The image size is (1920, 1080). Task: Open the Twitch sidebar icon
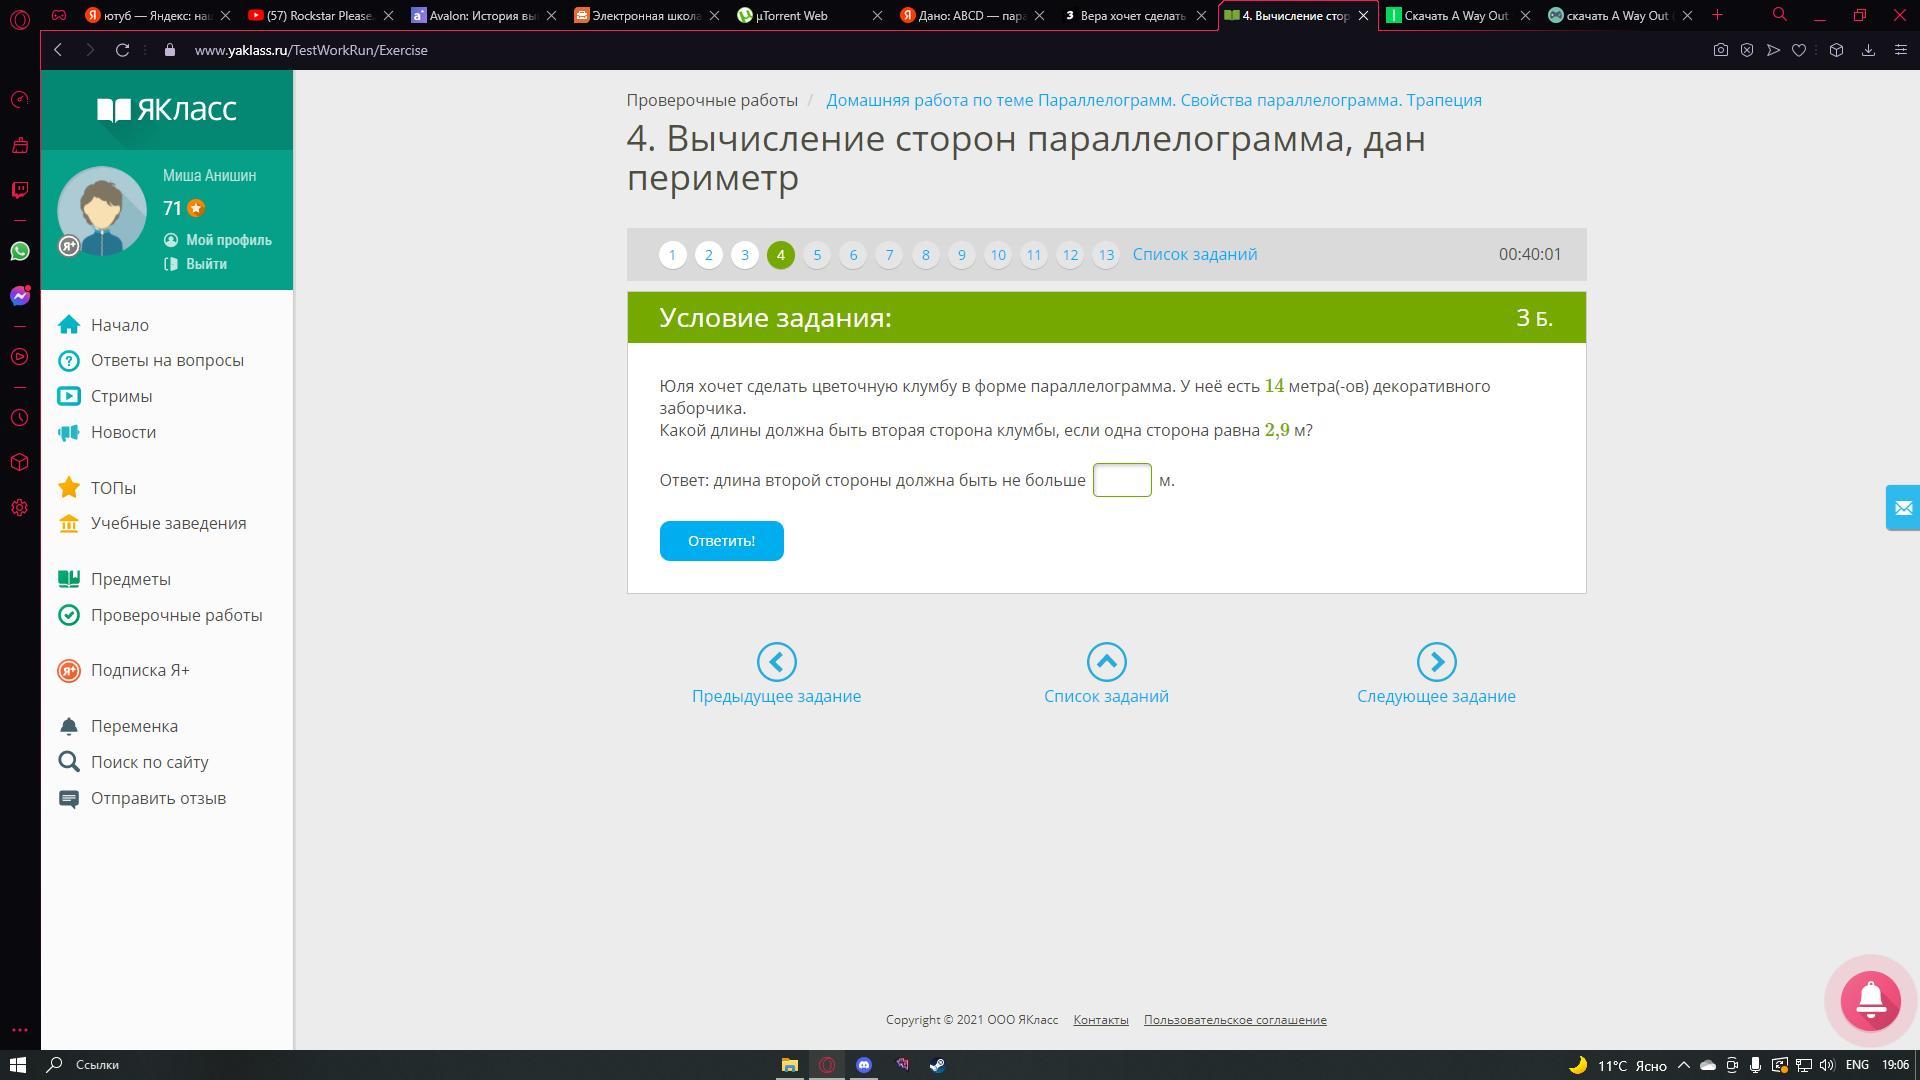(20, 190)
